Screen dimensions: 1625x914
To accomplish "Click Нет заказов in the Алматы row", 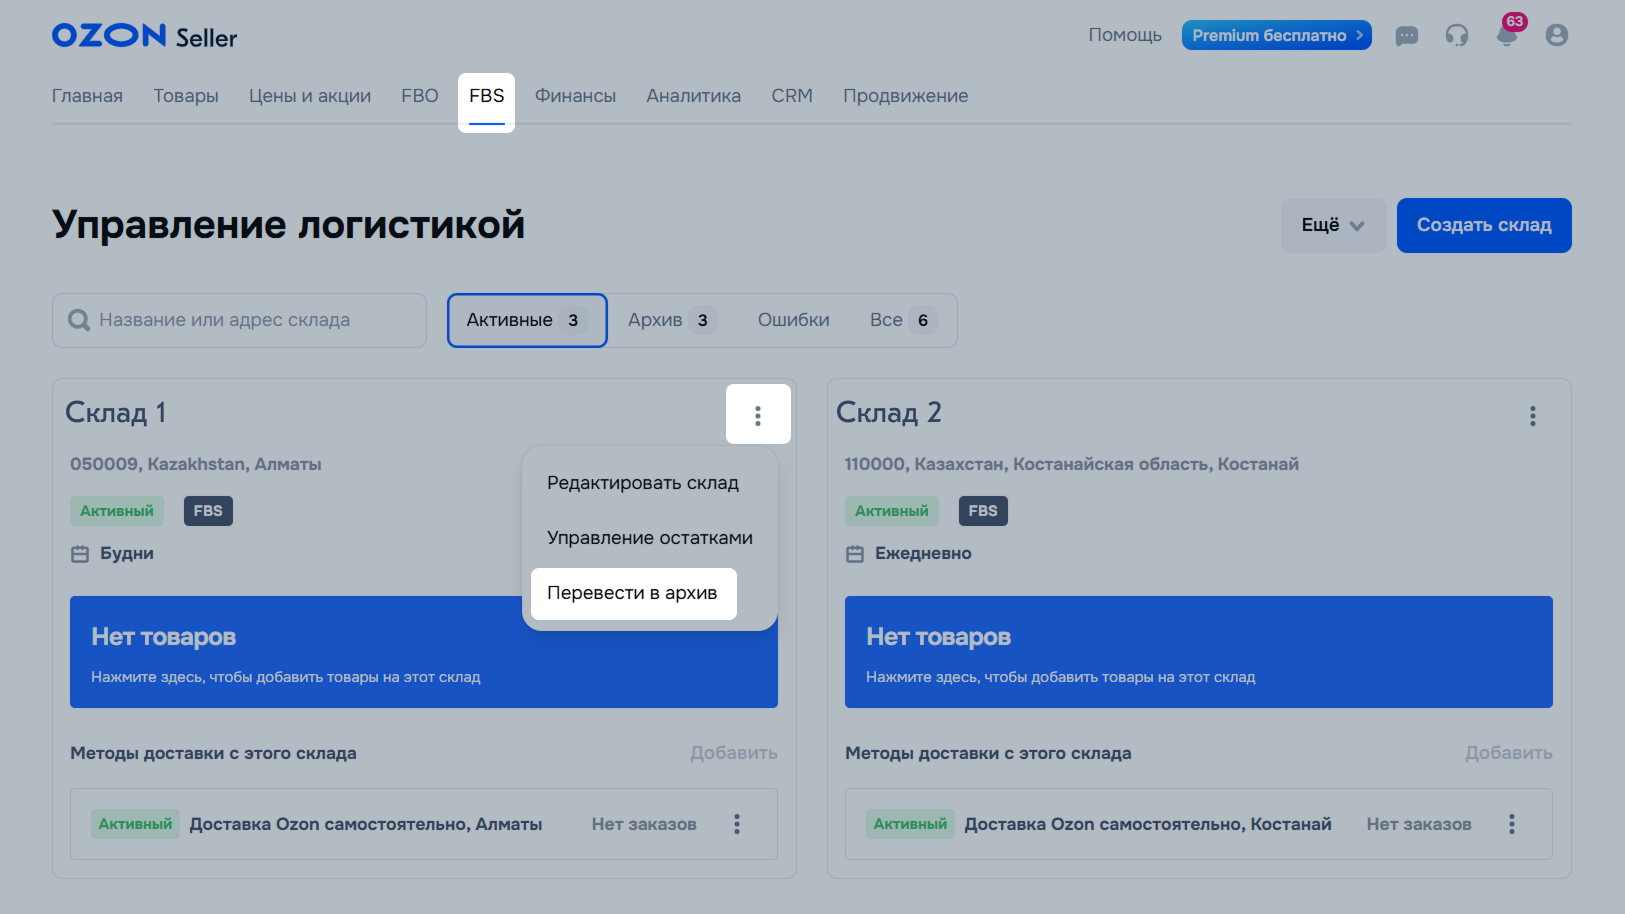I will (644, 824).
